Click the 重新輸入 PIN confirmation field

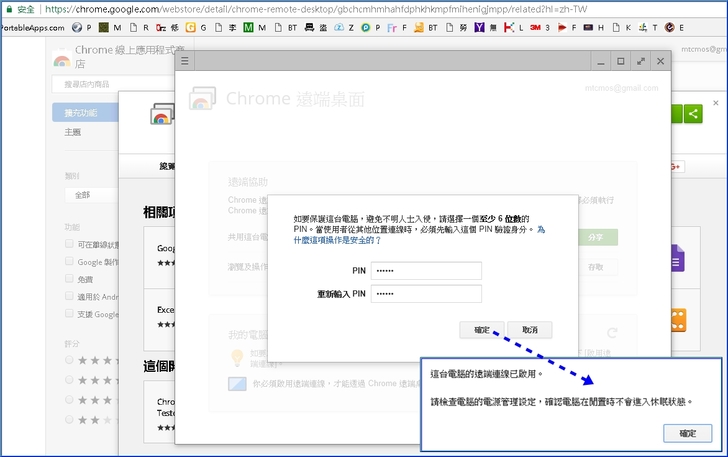coord(426,294)
